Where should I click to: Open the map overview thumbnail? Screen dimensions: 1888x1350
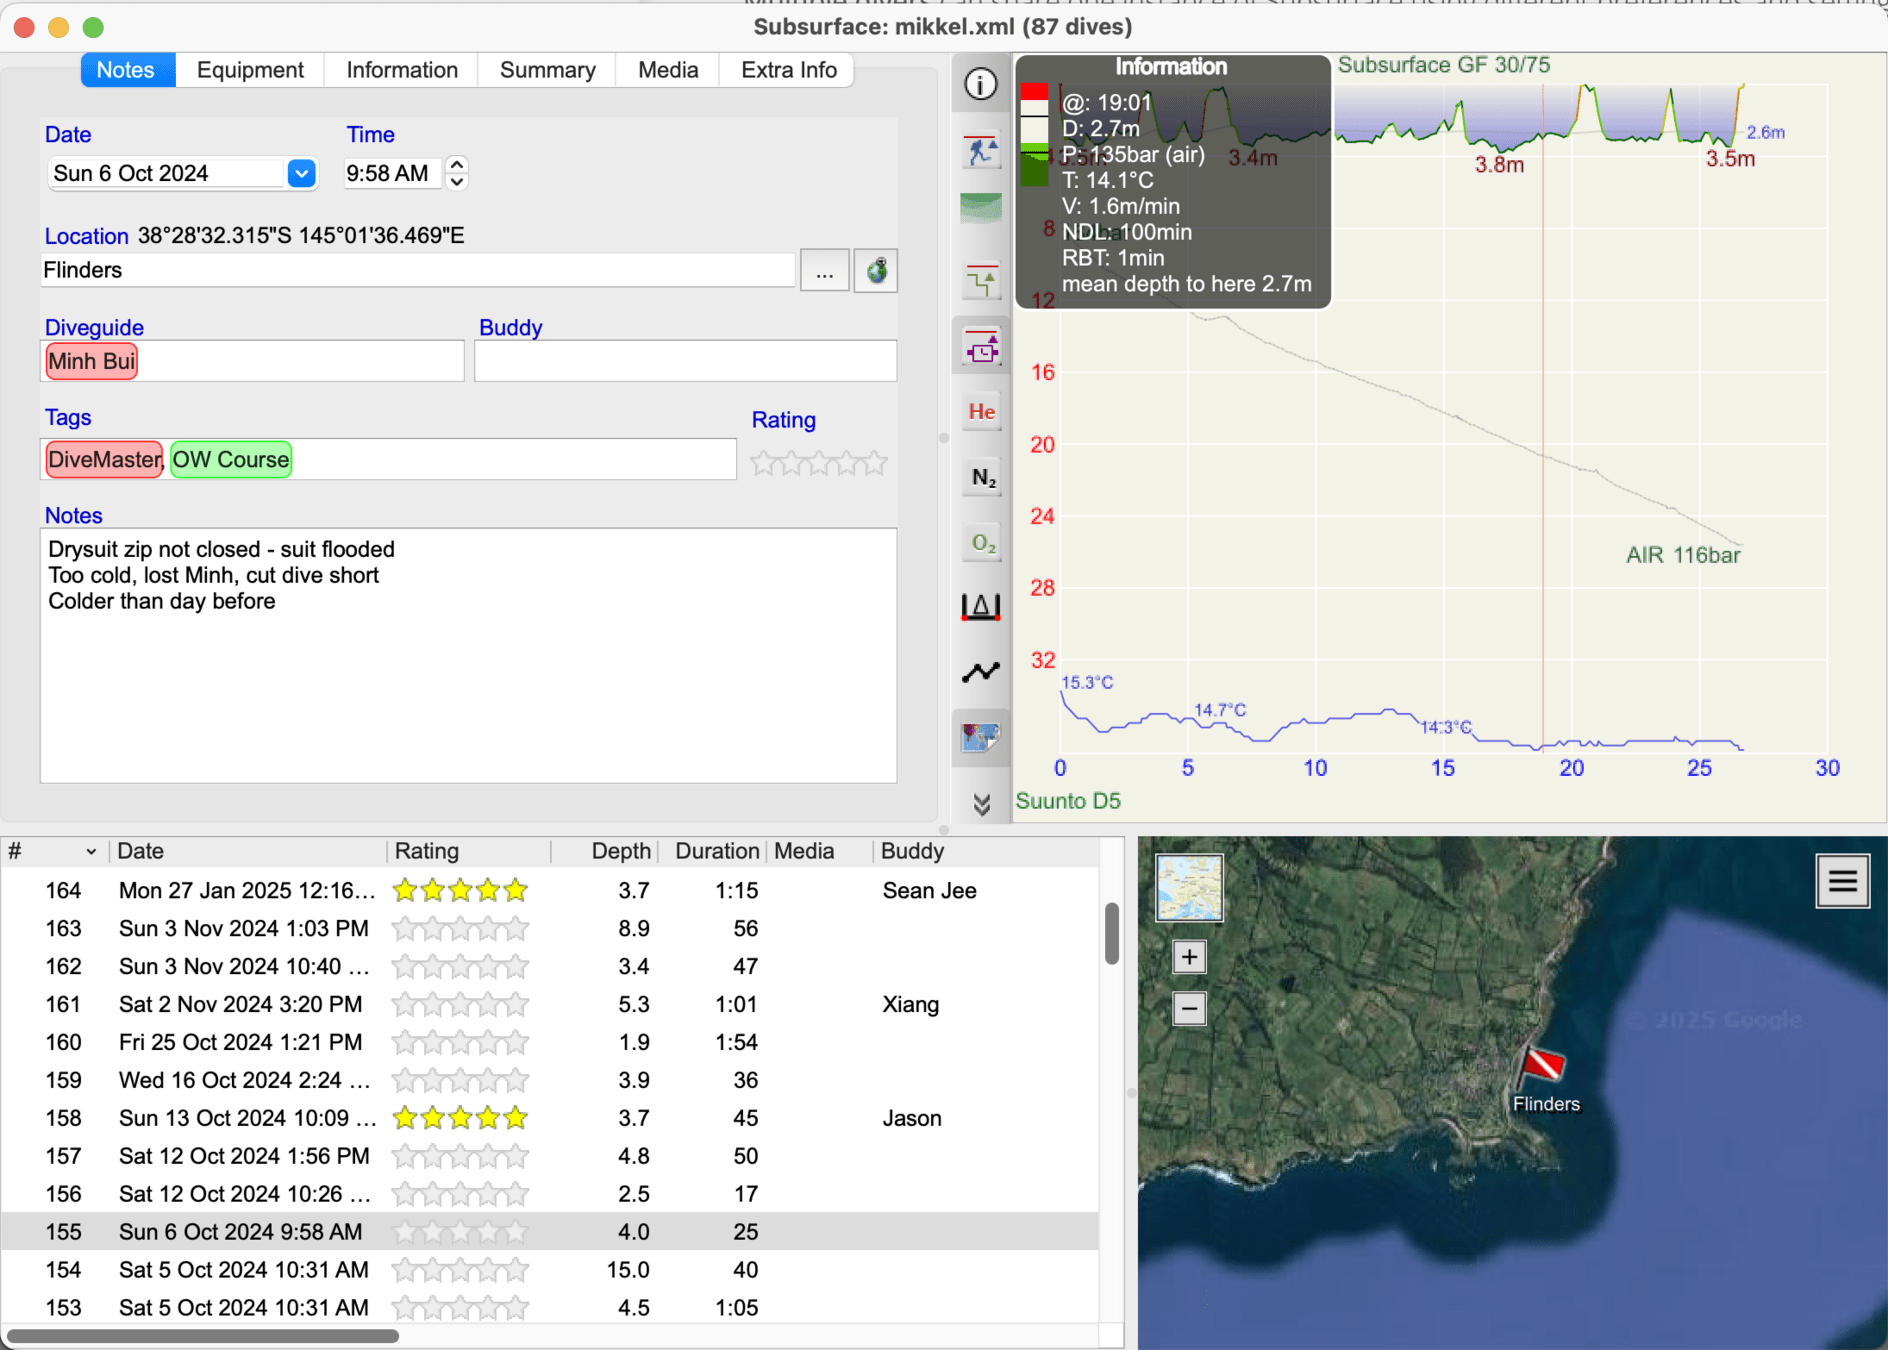click(1189, 887)
